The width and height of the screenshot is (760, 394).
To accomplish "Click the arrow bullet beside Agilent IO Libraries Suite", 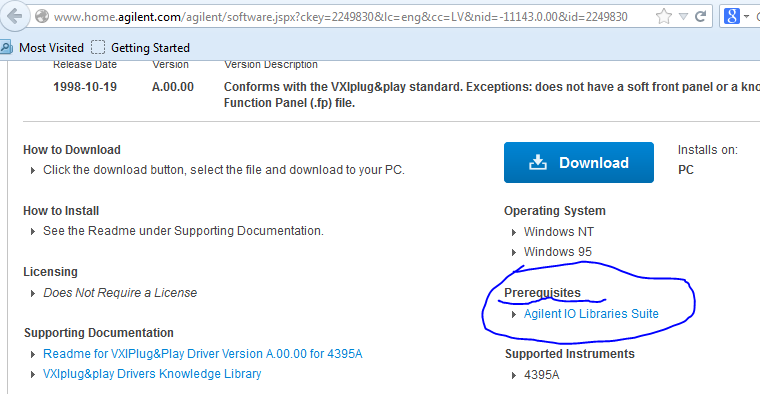I will 514,315.
